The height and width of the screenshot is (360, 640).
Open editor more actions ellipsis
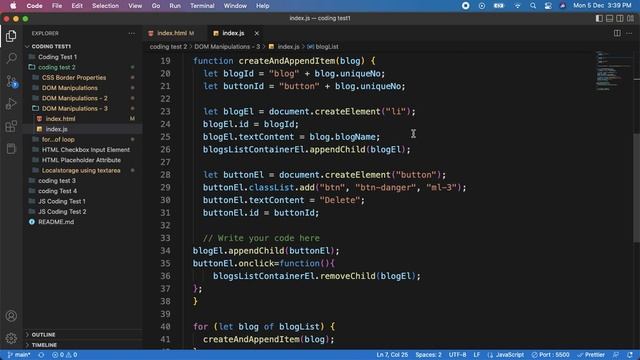pos(629,33)
